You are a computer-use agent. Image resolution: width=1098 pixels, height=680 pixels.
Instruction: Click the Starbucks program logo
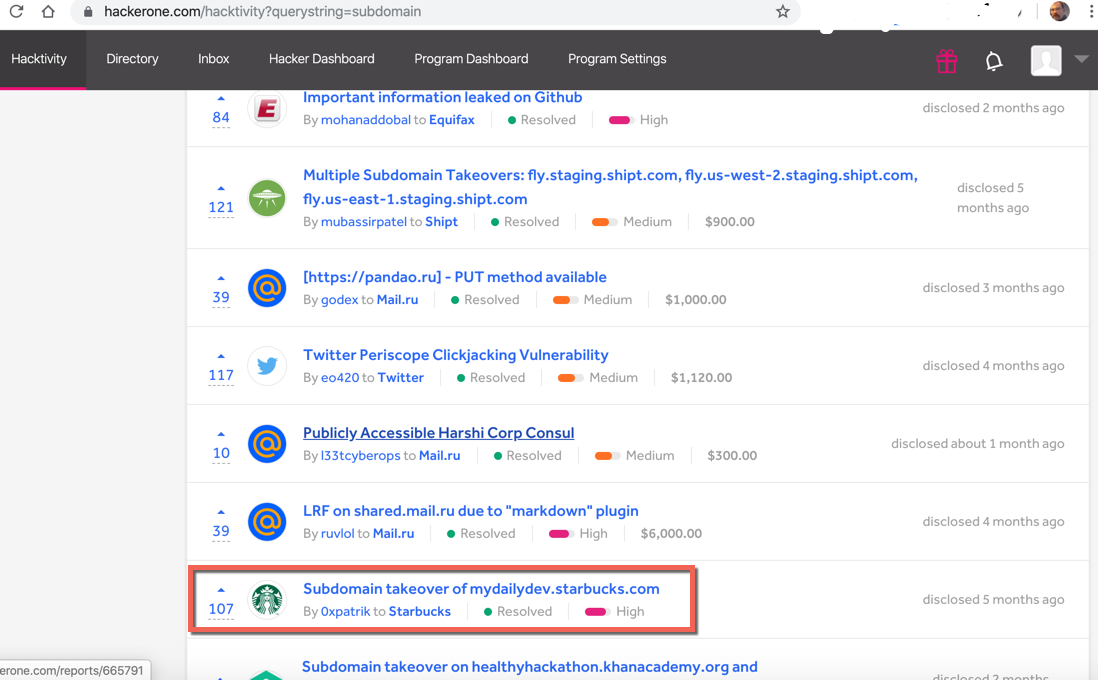click(267, 600)
